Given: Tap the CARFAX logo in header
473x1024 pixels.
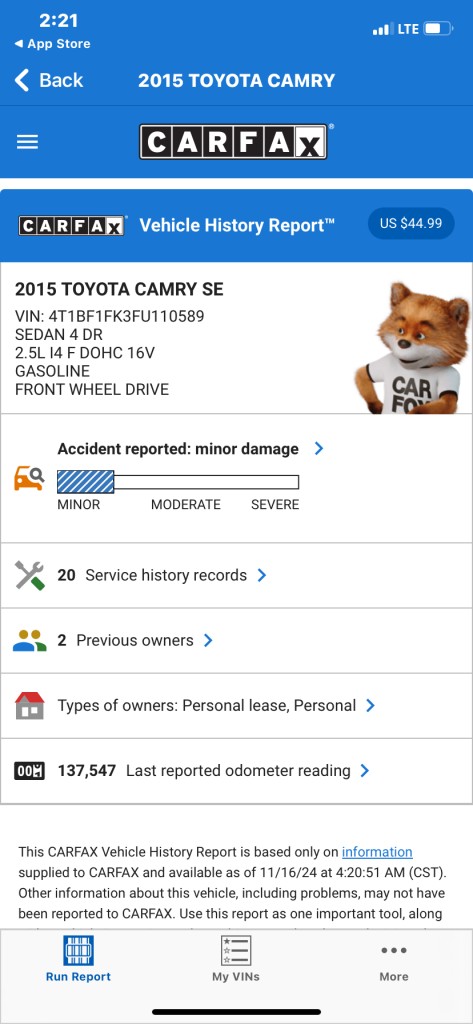Looking at the screenshot, I should click(233, 142).
